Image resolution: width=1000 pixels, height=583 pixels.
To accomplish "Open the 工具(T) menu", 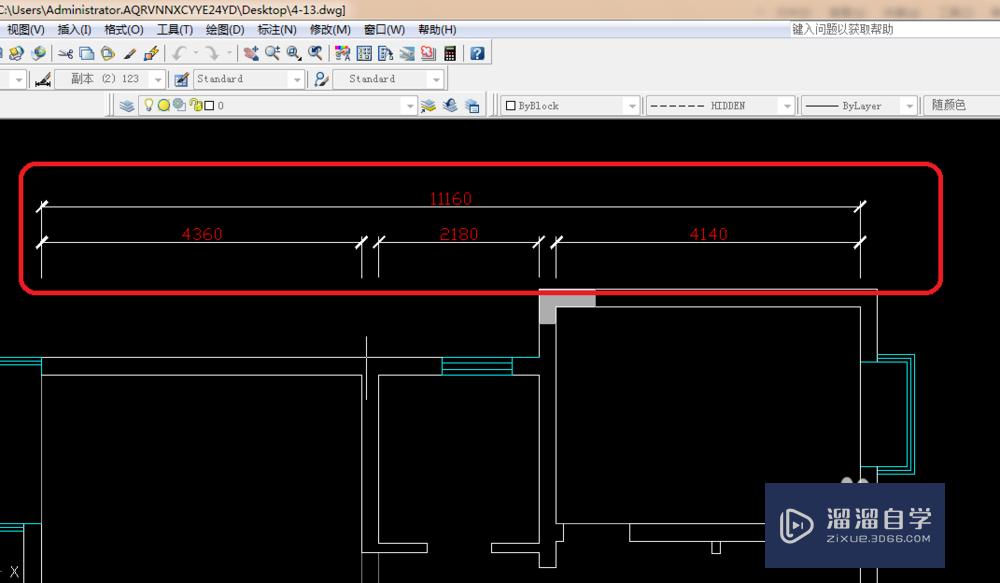I will [x=175, y=29].
